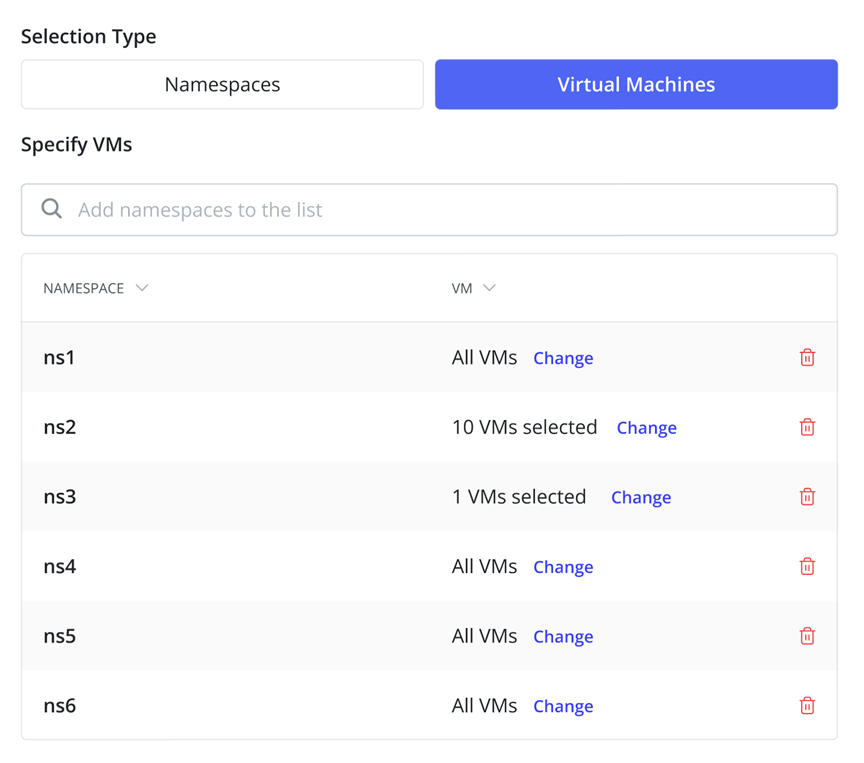Switch to Virtual Machines selection type
The width and height of the screenshot is (864, 763).
coord(636,84)
